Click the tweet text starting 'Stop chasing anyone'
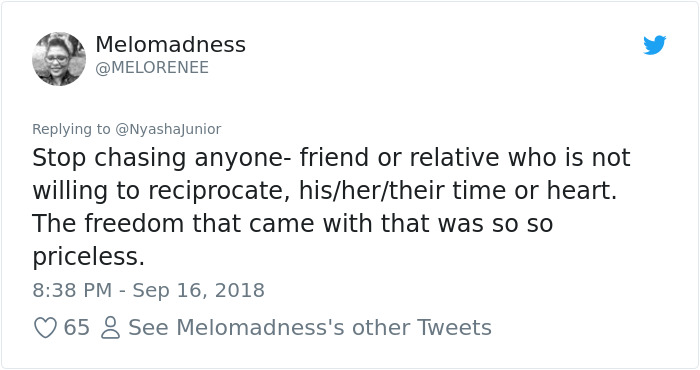The height and width of the screenshot is (370, 700). tap(331, 207)
